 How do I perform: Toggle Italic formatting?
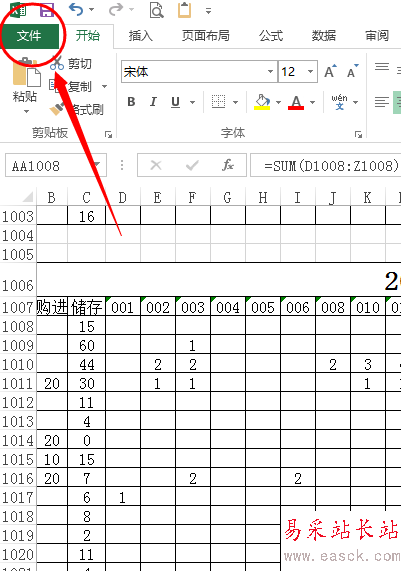(x=153, y=102)
